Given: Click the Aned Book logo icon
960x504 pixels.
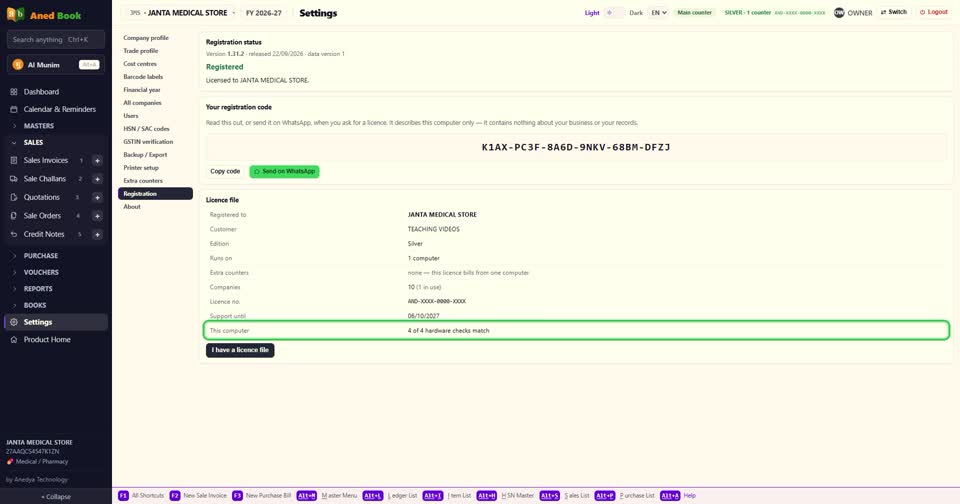Looking at the screenshot, I should [15, 15].
